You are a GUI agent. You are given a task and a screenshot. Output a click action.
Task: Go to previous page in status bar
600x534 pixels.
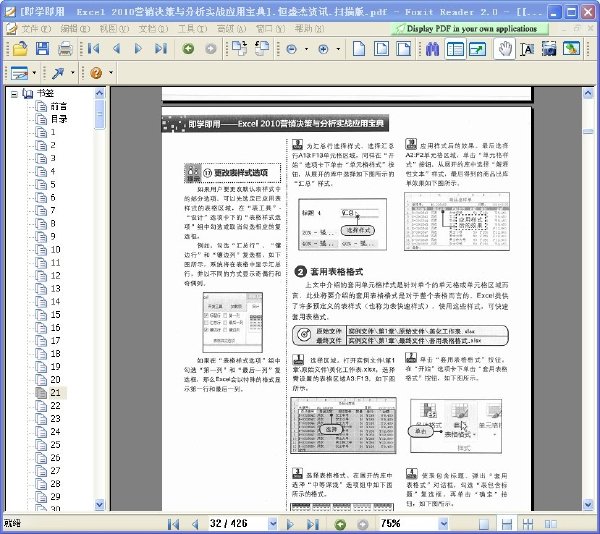point(195,524)
